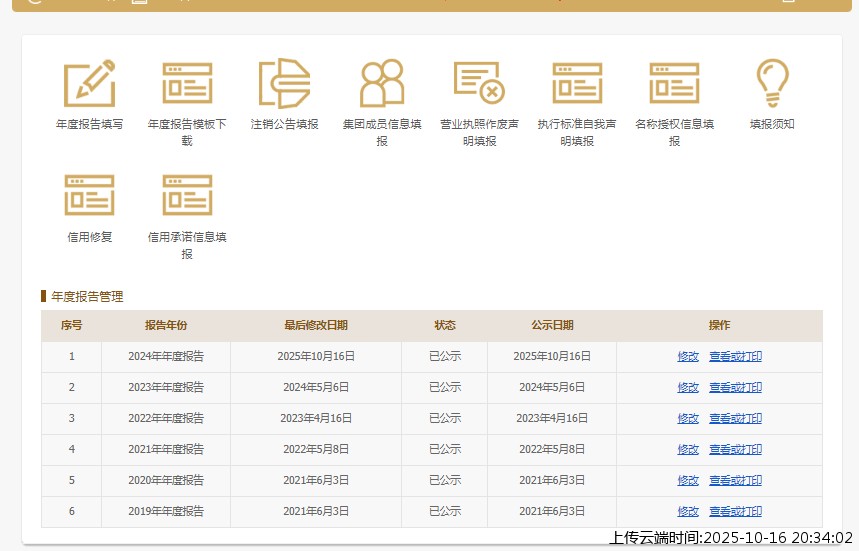The width and height of the screenshot is (859, 551).
Task: Click the 报告年份 column header
Action: [166, 326]
